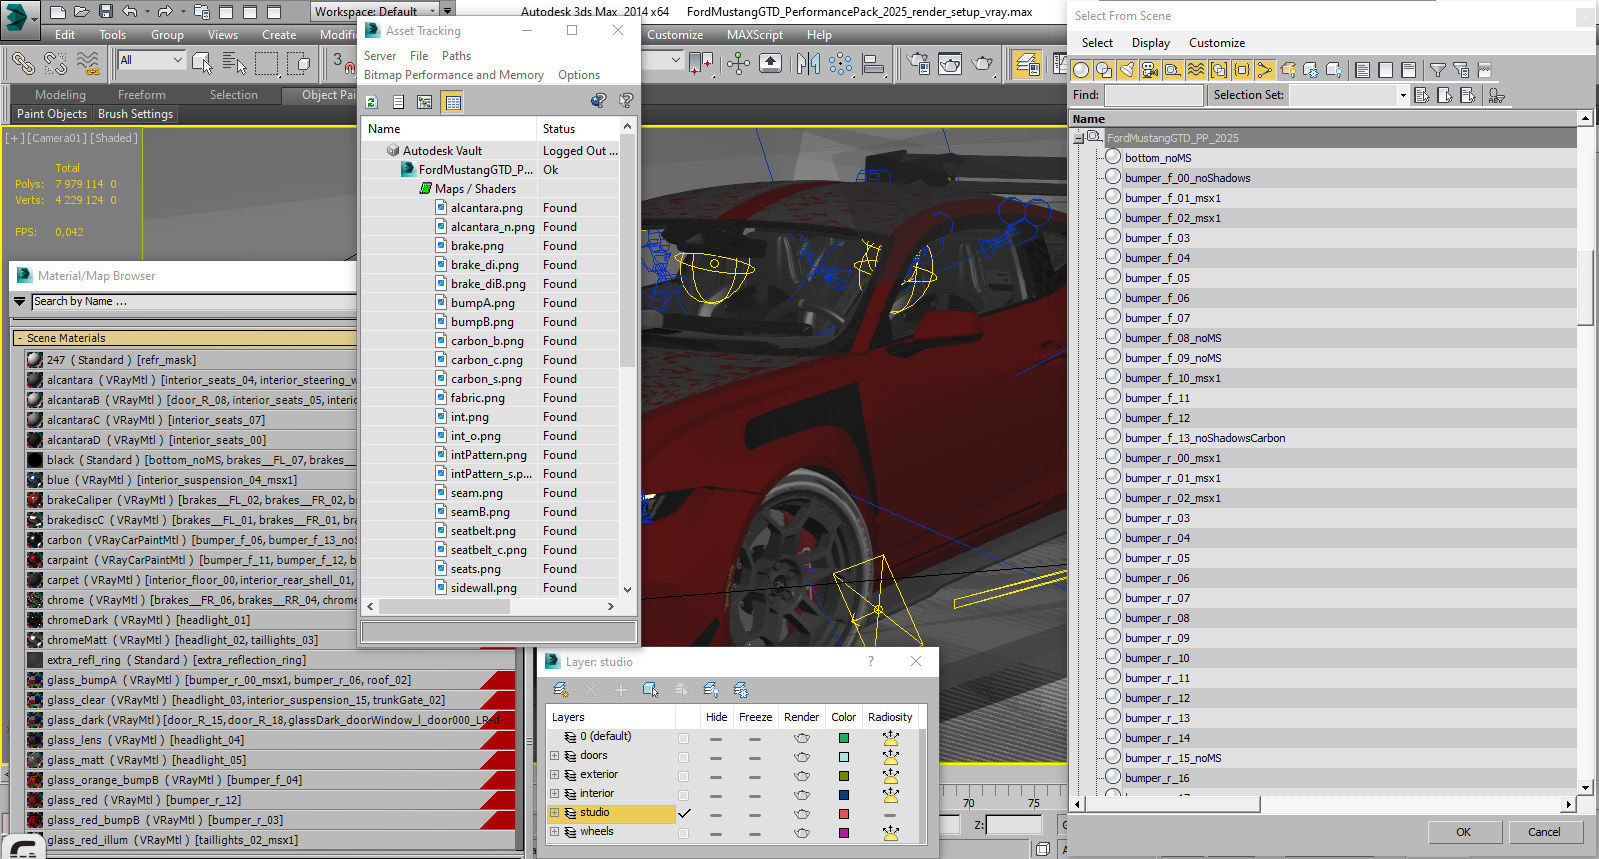This screenshot has width=1599, height=859.
Task: Click the funnel filter icon in Select From Scene
Action: pyautogui.click(x=1437, y=70)
